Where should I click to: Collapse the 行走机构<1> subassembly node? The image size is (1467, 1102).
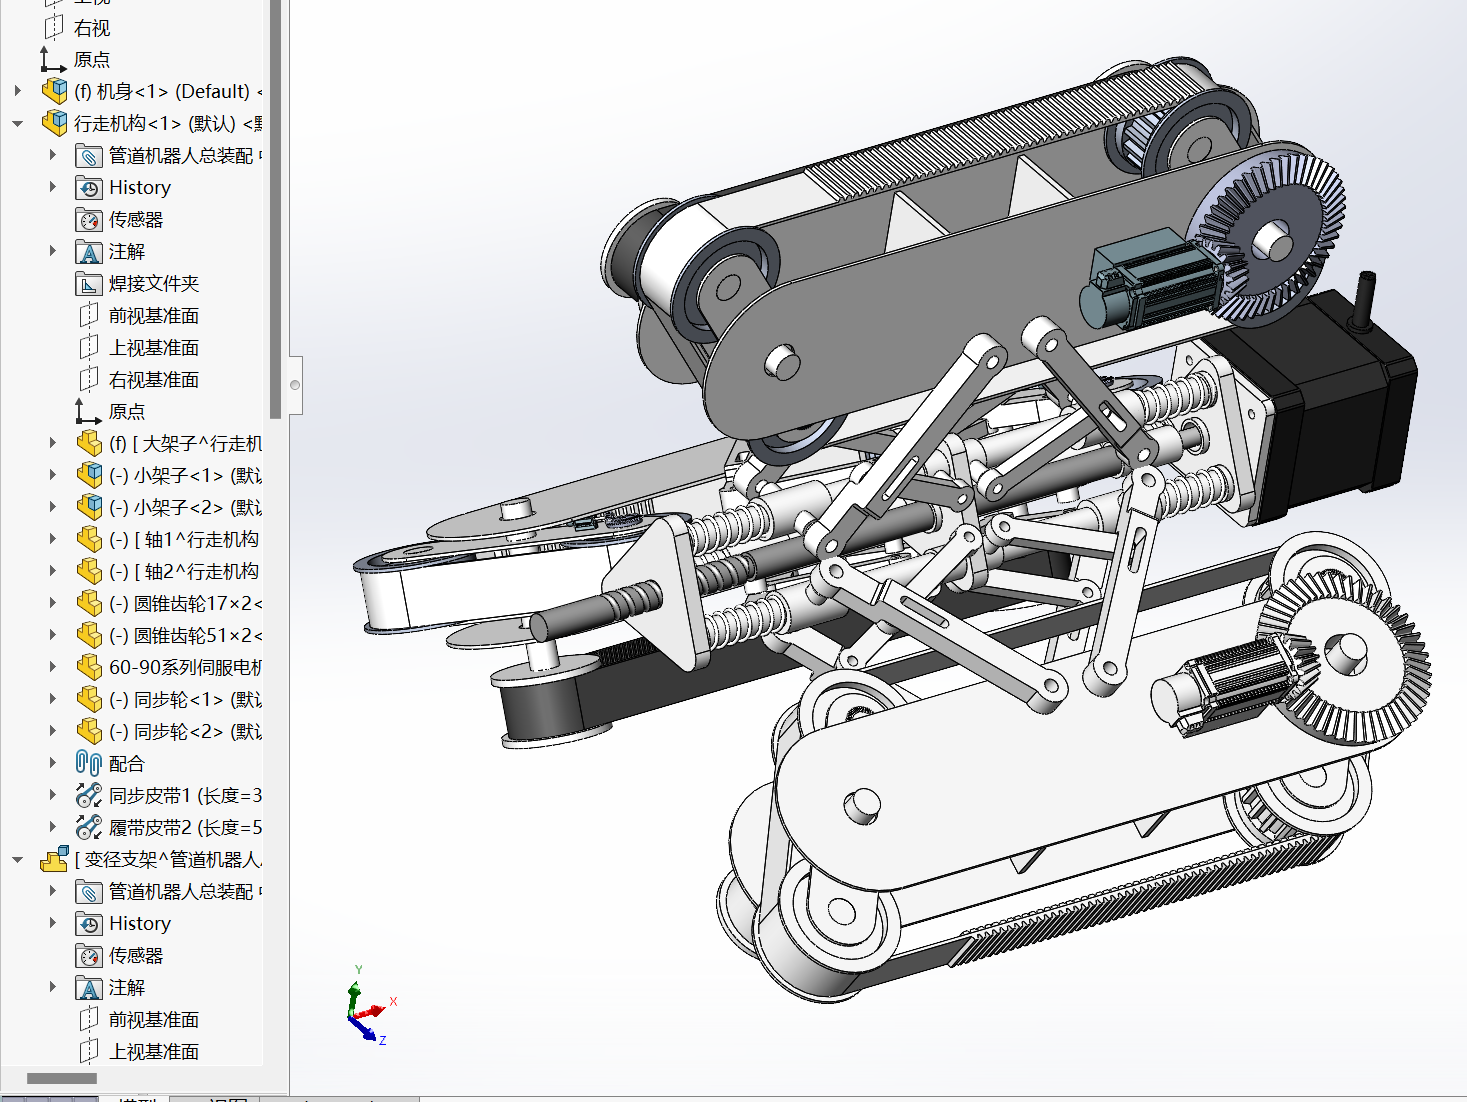click(x=18, y=124)
